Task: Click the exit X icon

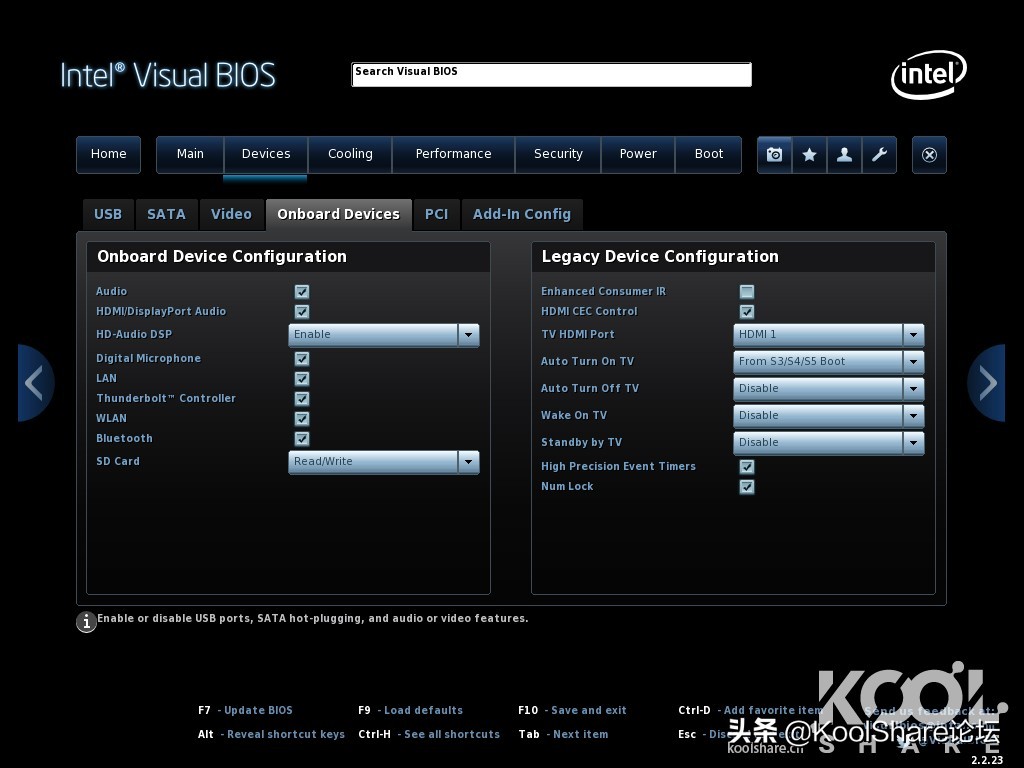Action: tap(929, 155)
